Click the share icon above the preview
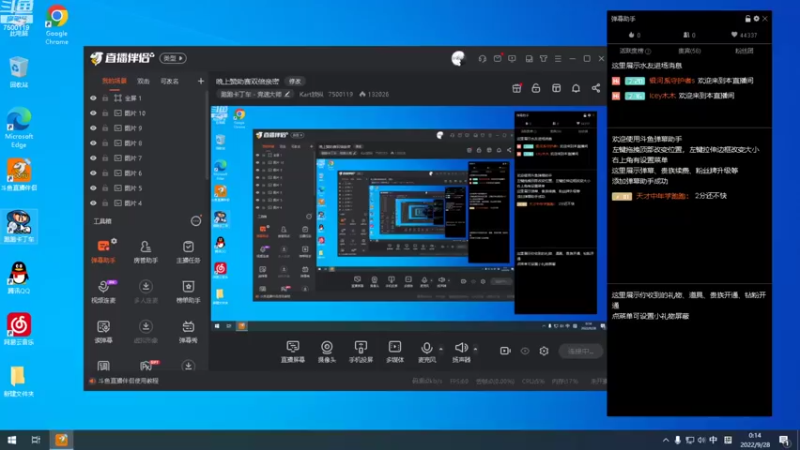Viewport: 800px width, 450px height. pyautogui.click(x=595, y=88)
